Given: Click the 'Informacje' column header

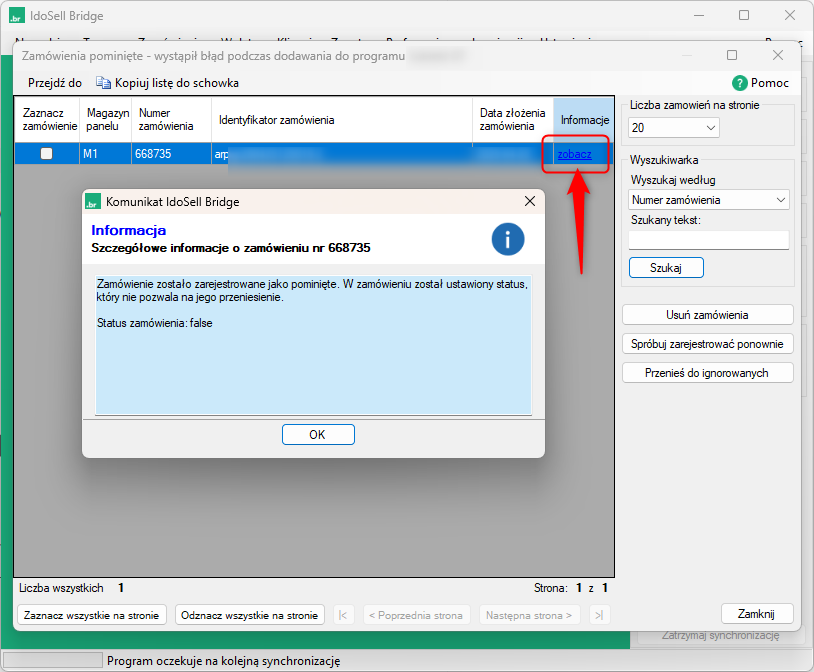Looking at the screenshot, I should 584,120.
